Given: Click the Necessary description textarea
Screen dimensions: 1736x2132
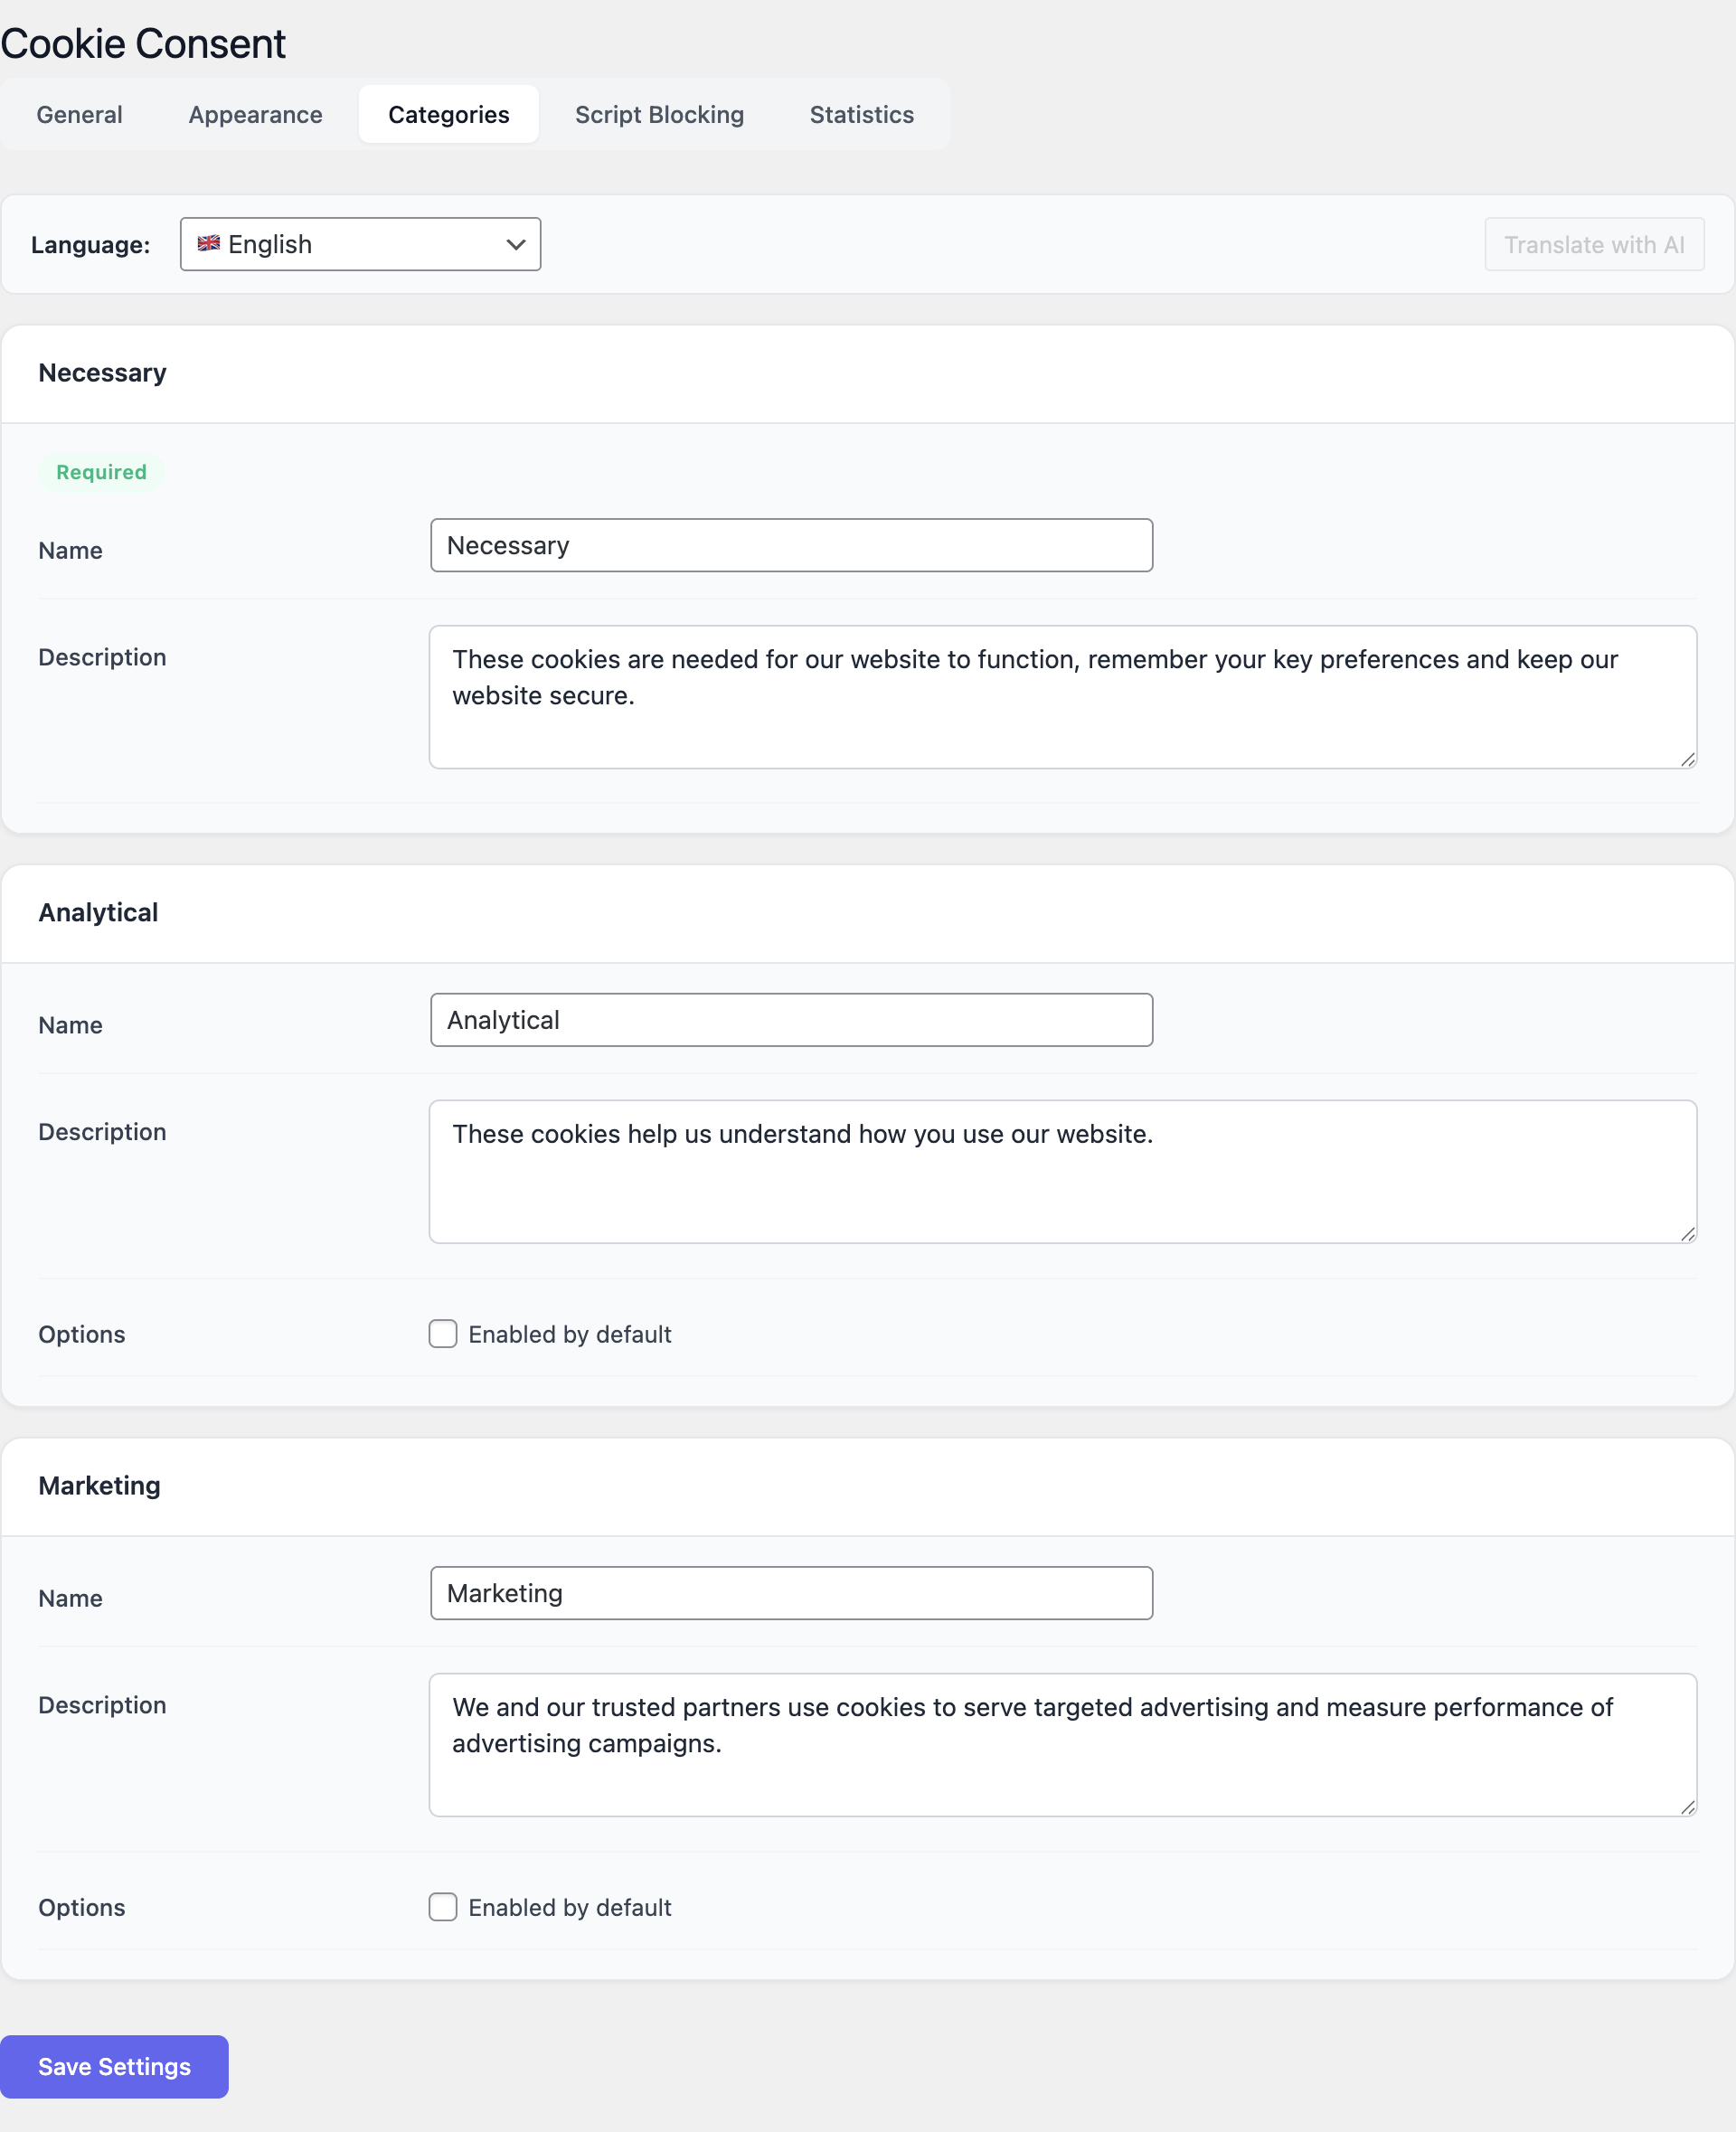Looking at the screenshot, I should coord(1062,697).
